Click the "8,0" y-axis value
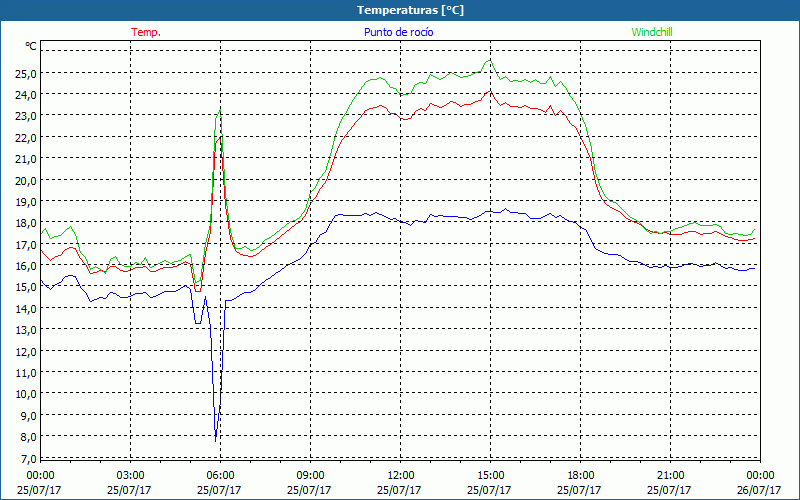Viewport: 800px width, 500px height. pyautogui.click(x=28, y=437)
